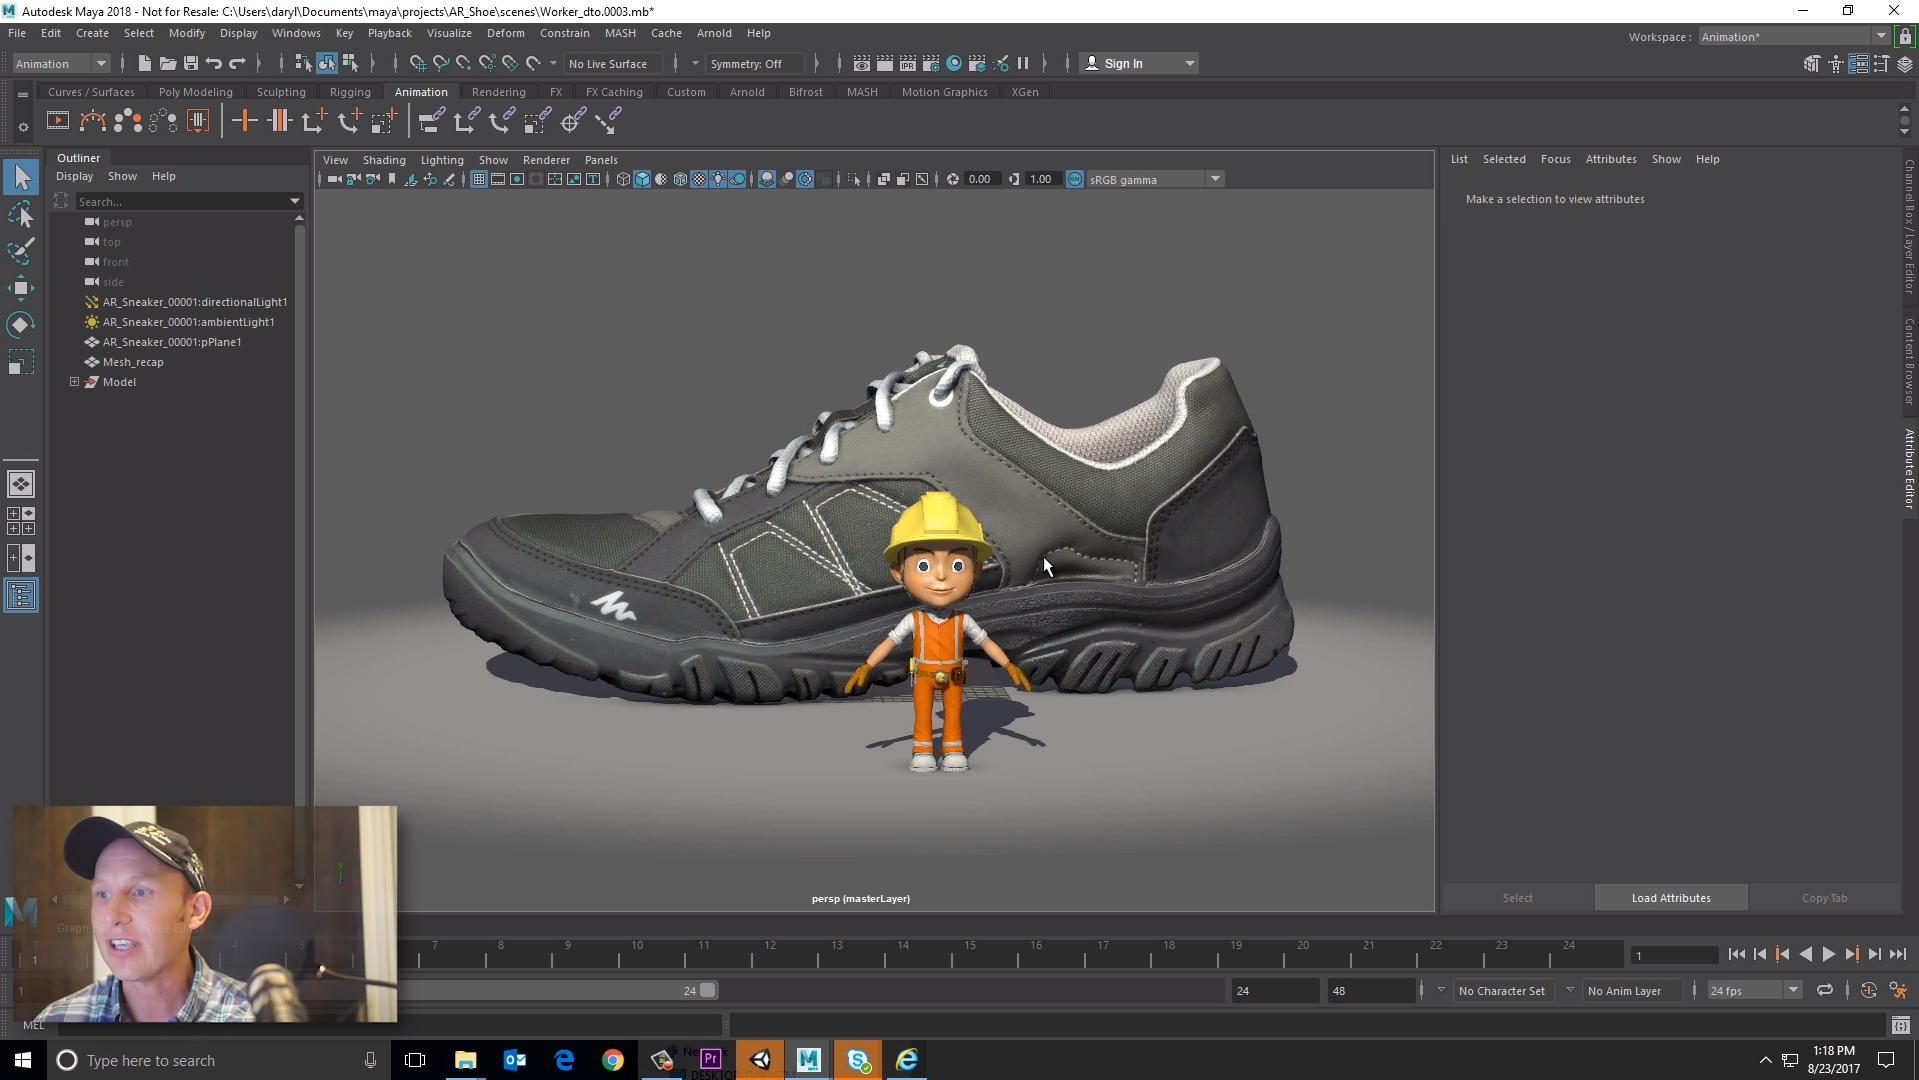Click the Play Forwards button
This screenshot has width=1919, height=1080.
point(1829,955)
